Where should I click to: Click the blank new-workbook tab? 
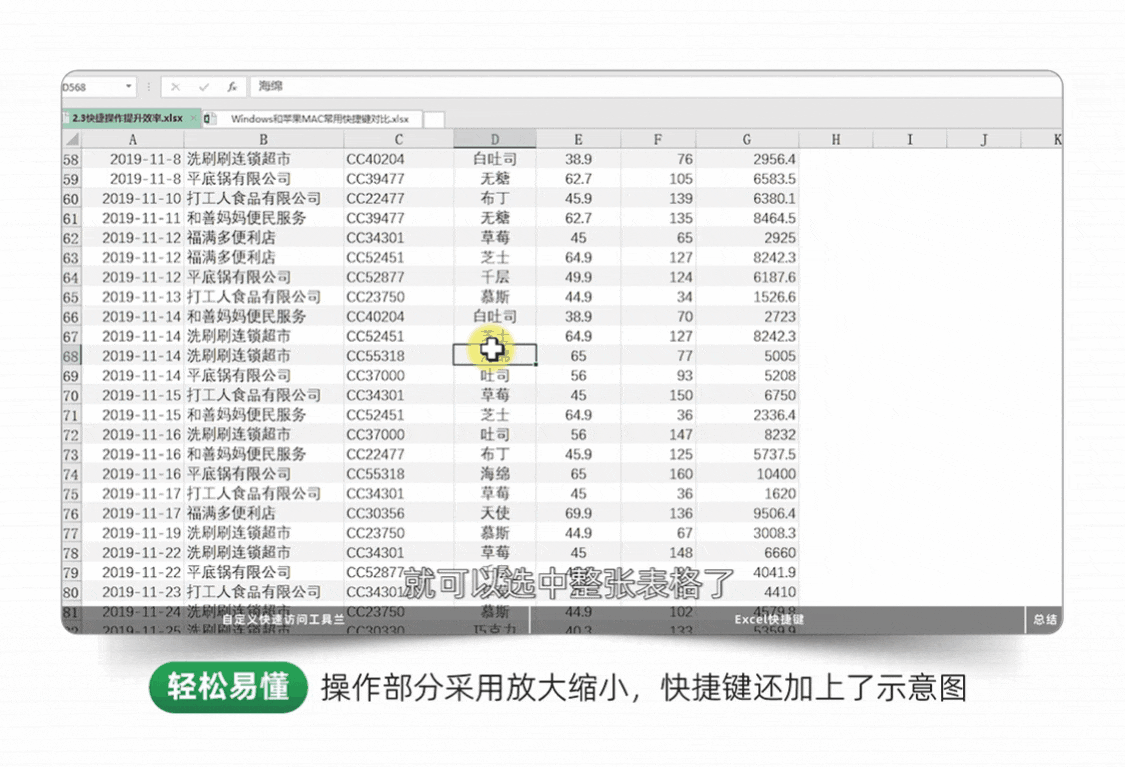(433, 119)
